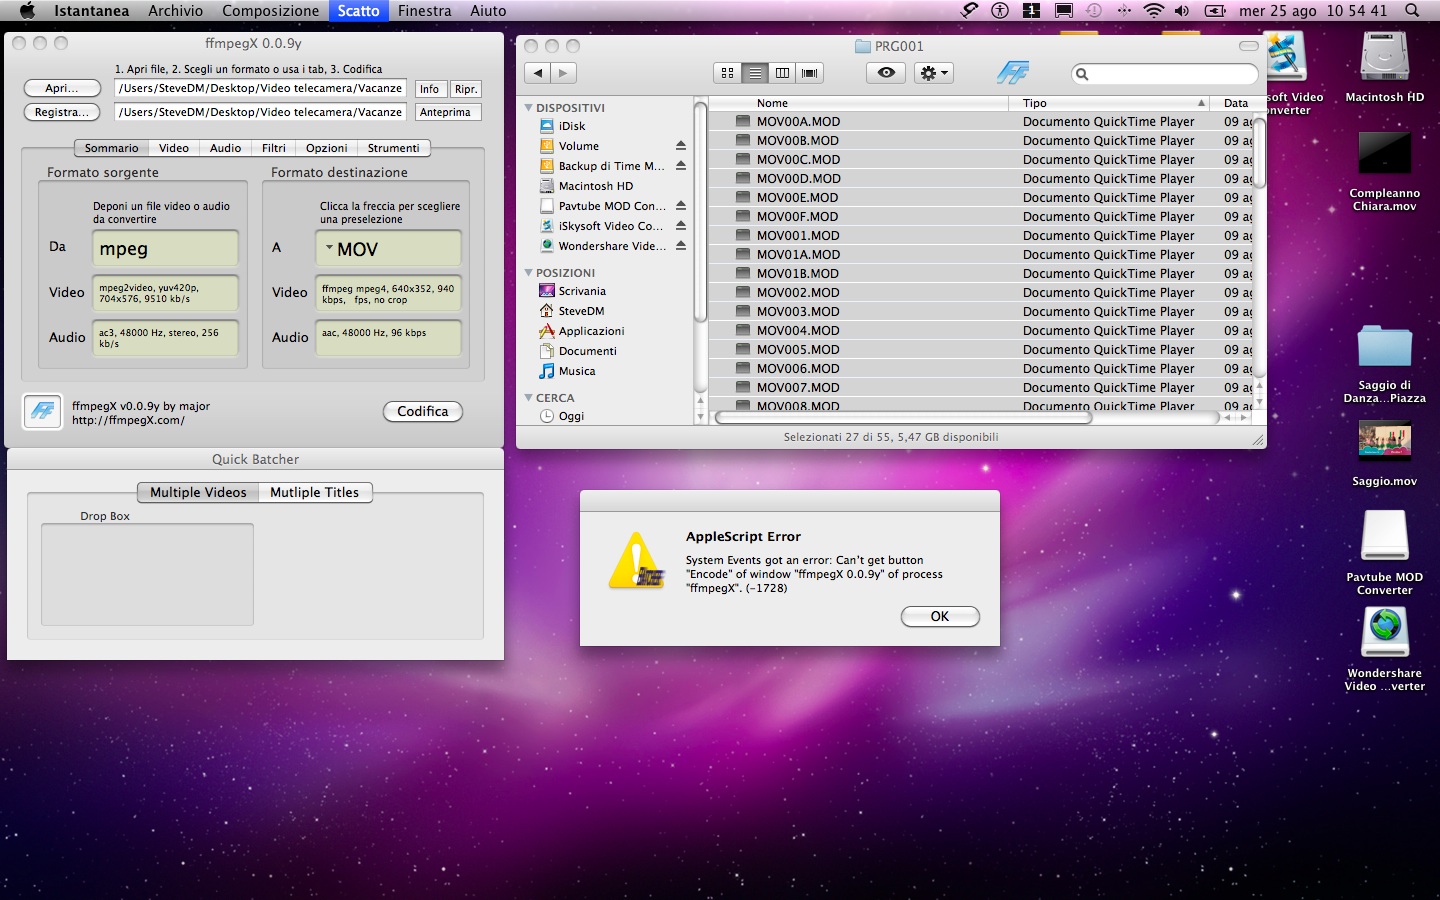Select Multiple Videos tab in Quick Batcher

(x=198, y=492)
